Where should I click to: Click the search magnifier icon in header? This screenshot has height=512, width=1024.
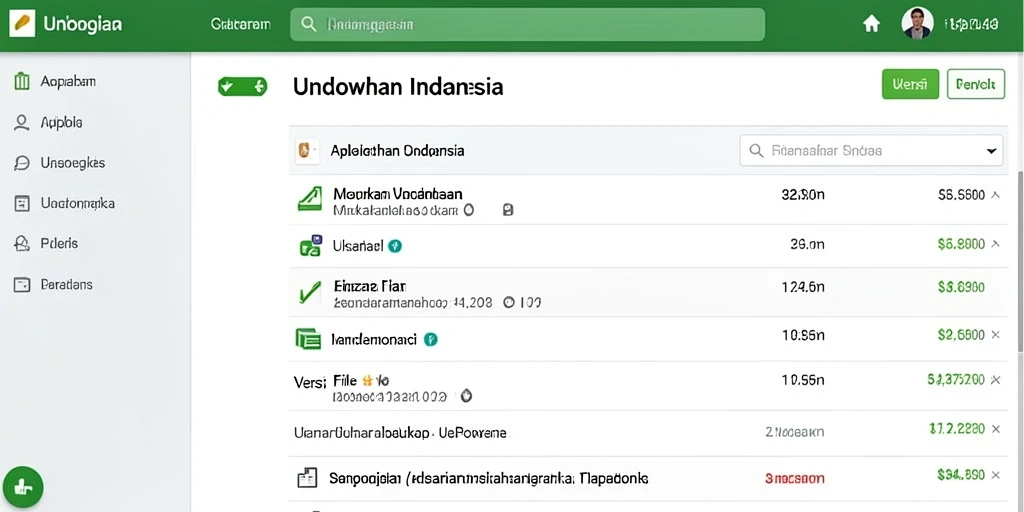click(x=309, y=24)
